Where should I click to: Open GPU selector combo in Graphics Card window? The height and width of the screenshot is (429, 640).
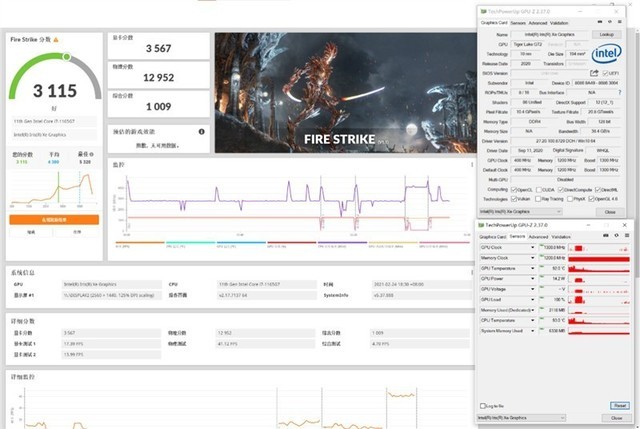pos(521,211)
